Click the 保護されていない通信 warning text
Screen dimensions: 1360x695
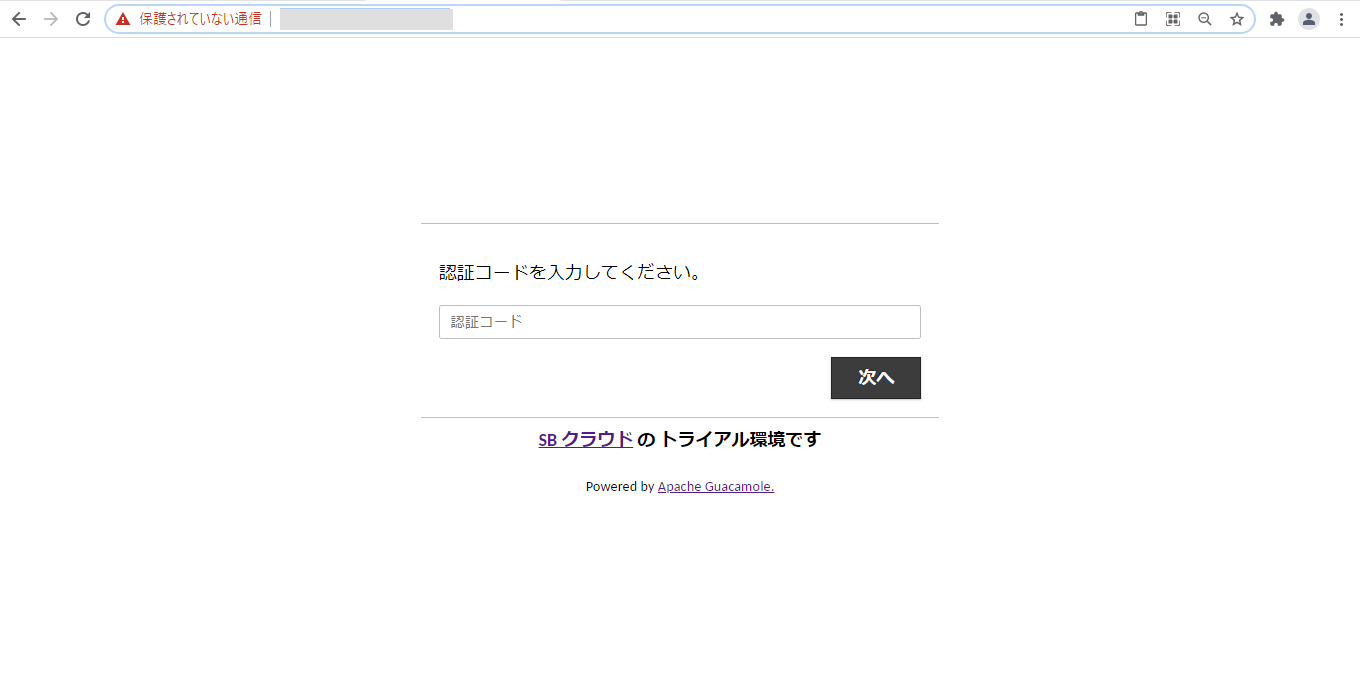tap(200, 19)
